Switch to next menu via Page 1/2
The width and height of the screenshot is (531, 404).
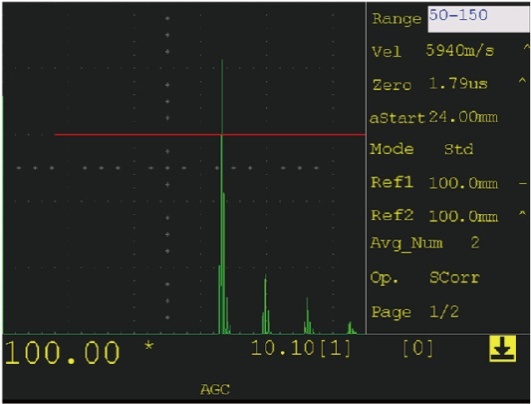415,312
